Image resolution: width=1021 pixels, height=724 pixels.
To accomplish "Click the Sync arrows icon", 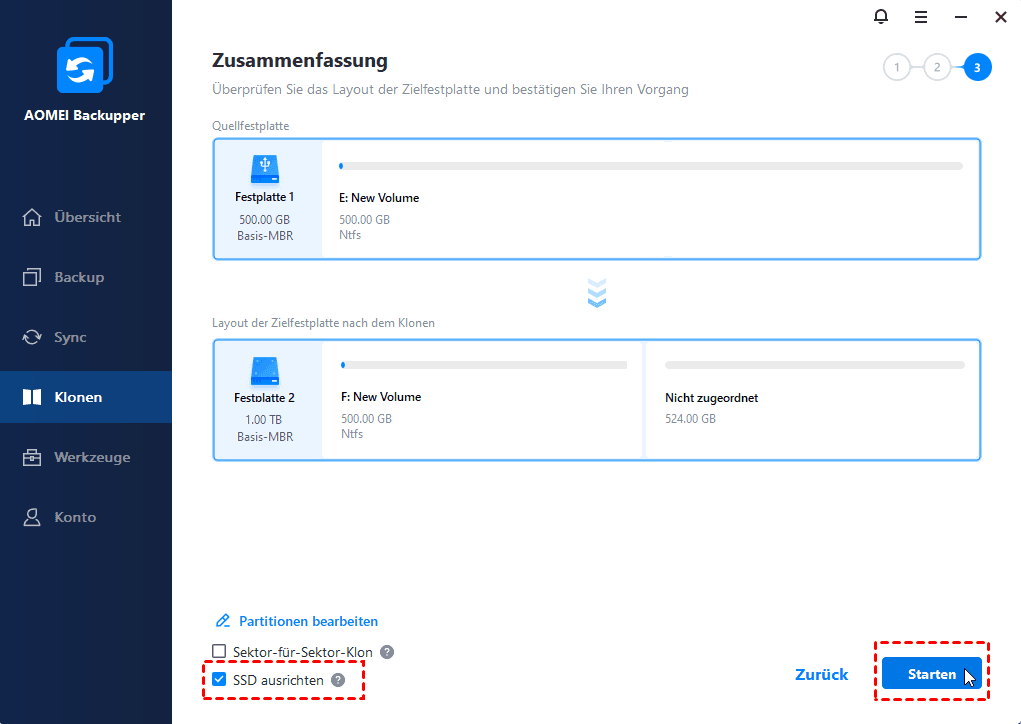I will (32, 337).
